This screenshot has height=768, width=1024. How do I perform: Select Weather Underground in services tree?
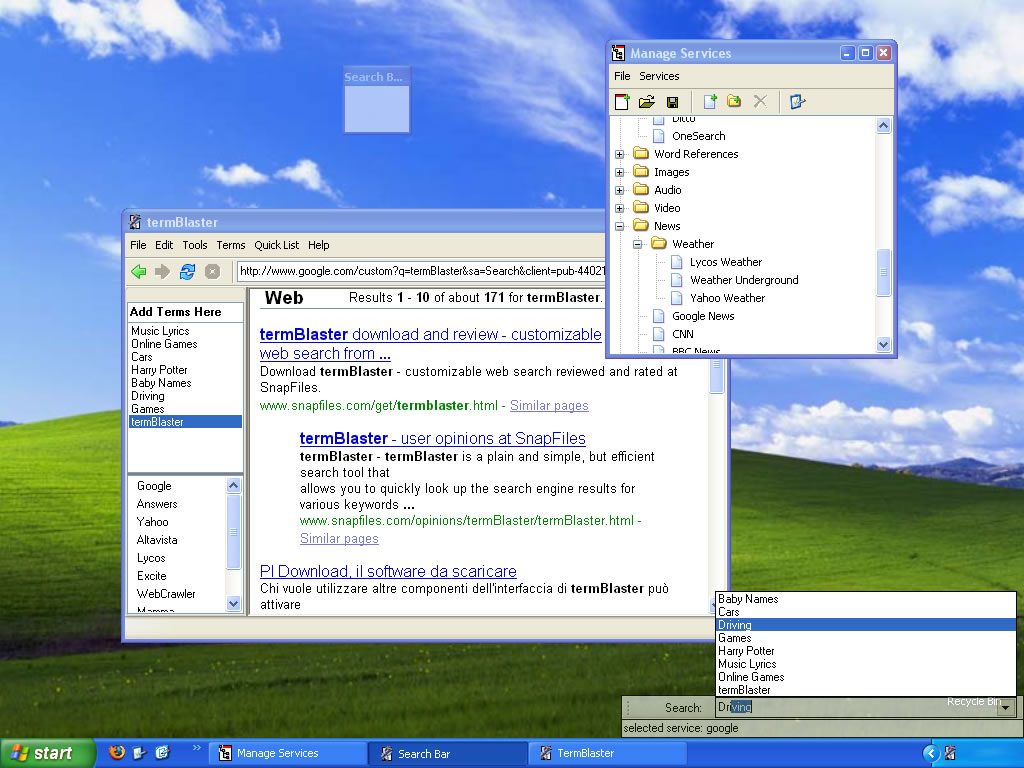(x=744, y=280)
